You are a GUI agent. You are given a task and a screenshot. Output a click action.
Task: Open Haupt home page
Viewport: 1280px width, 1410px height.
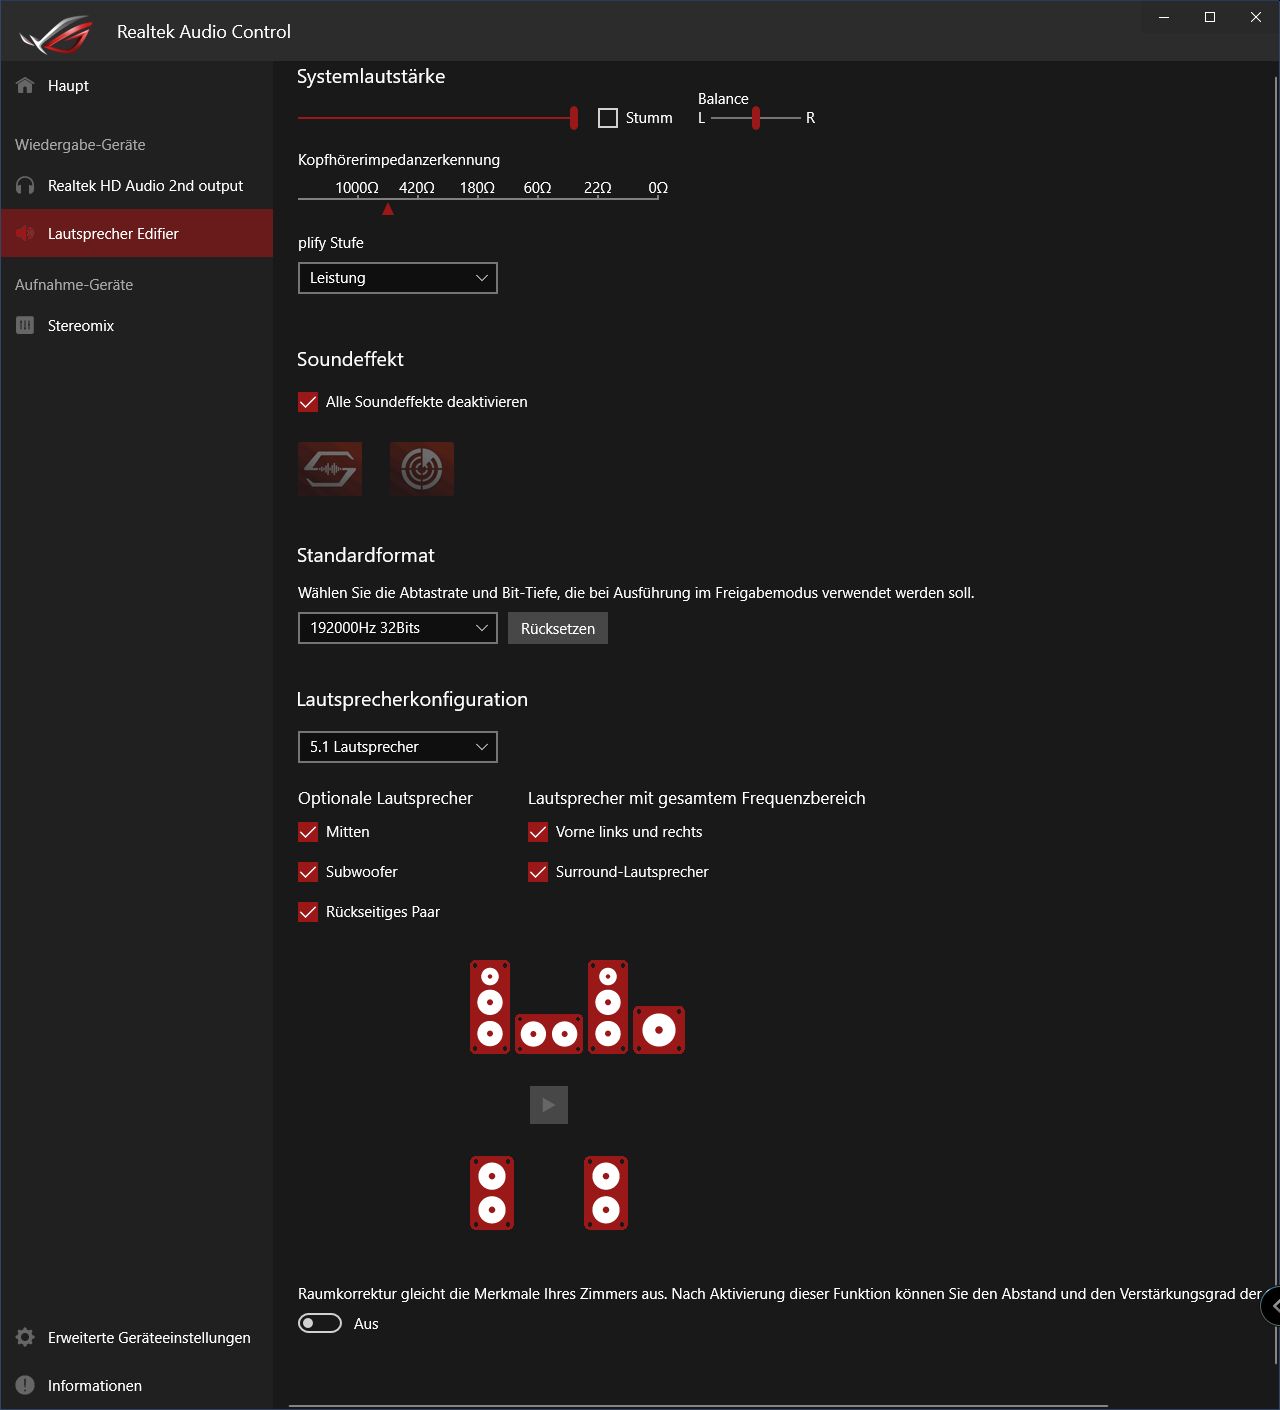tap(136, 86)
